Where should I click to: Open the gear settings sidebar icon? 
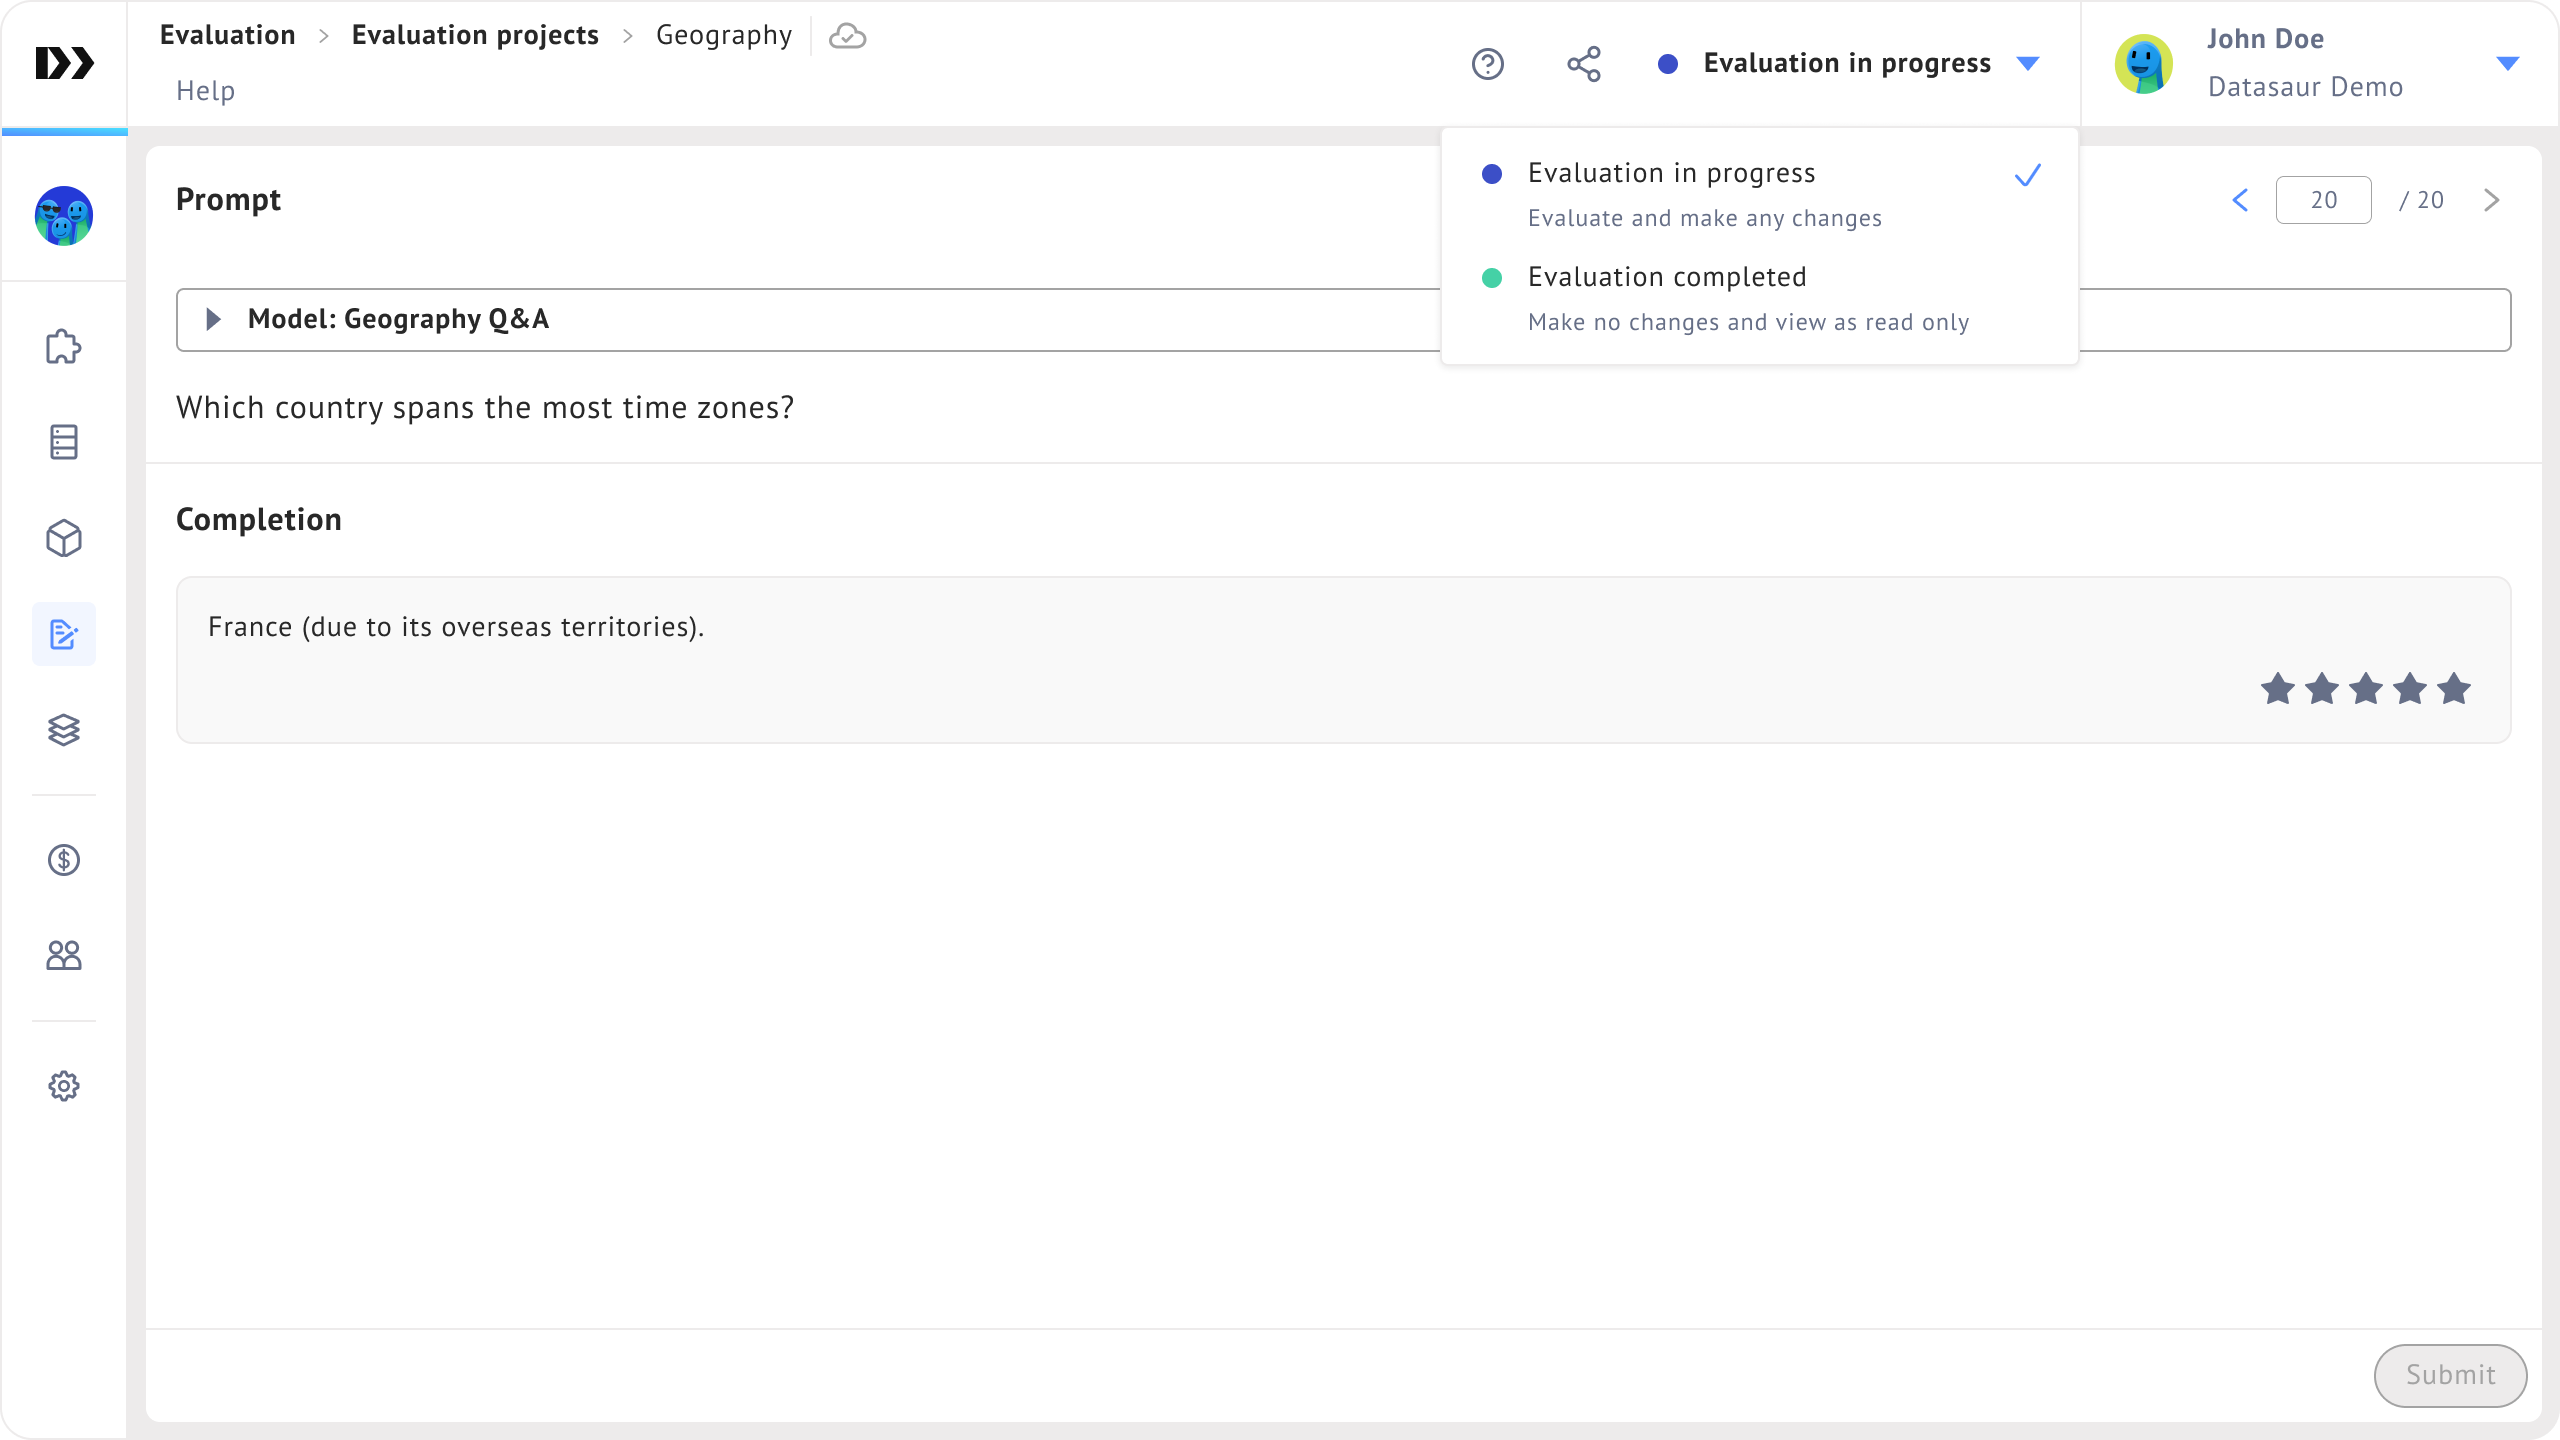pyautogui.click(x=64, y=1086)
